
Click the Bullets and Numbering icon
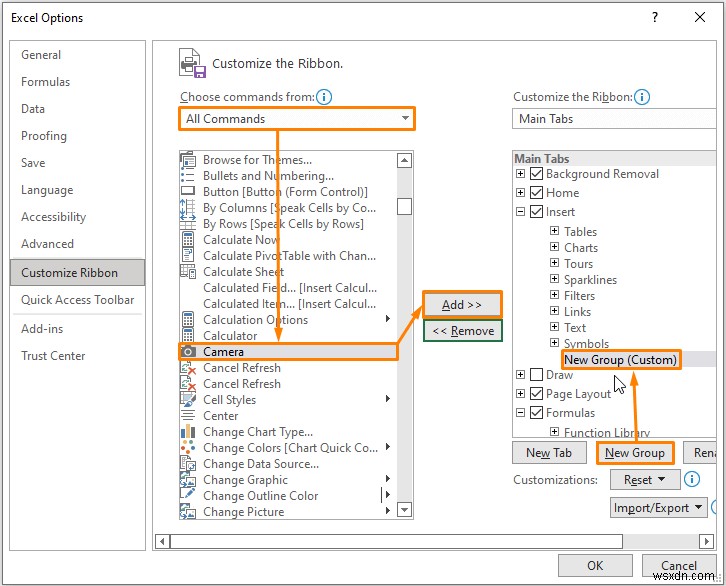188,176
